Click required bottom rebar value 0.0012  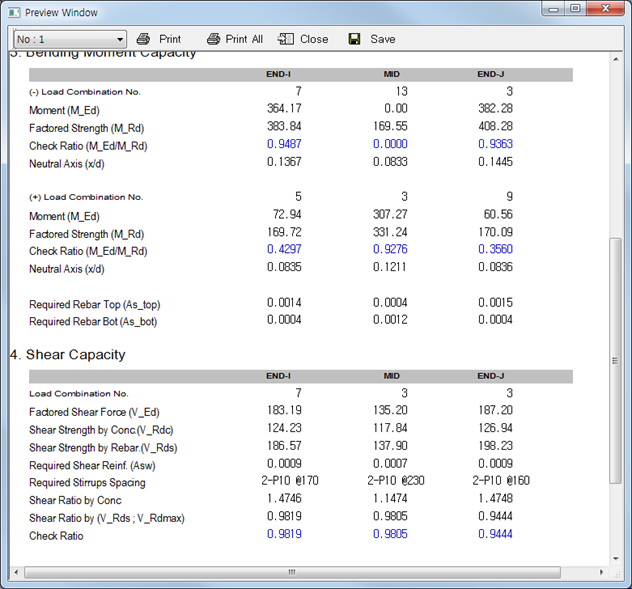pyautogui.click(x=390, y=320)
